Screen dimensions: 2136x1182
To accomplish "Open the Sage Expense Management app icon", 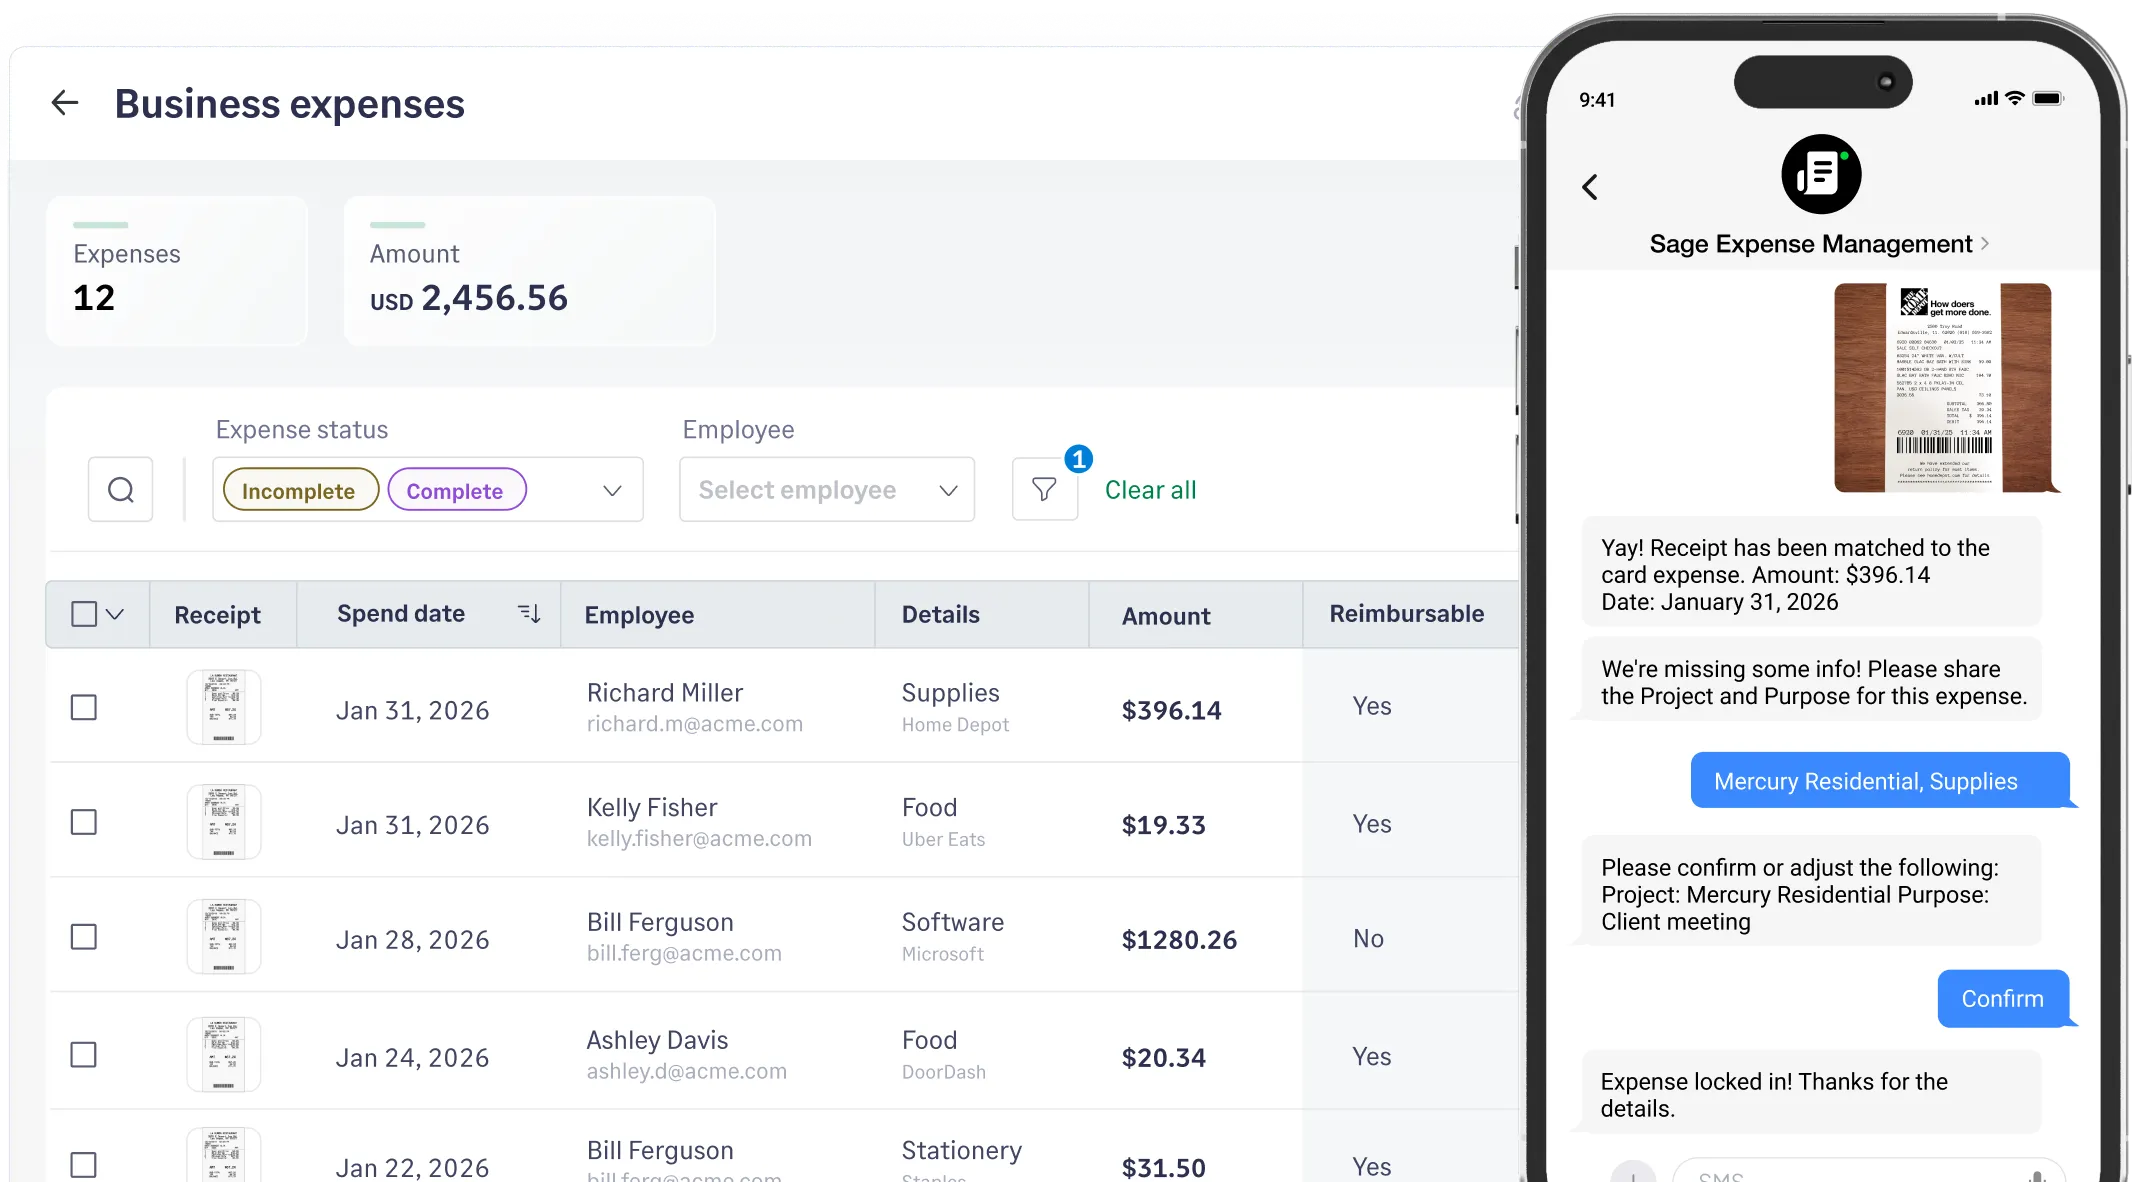I will (x=1820, y=174).
